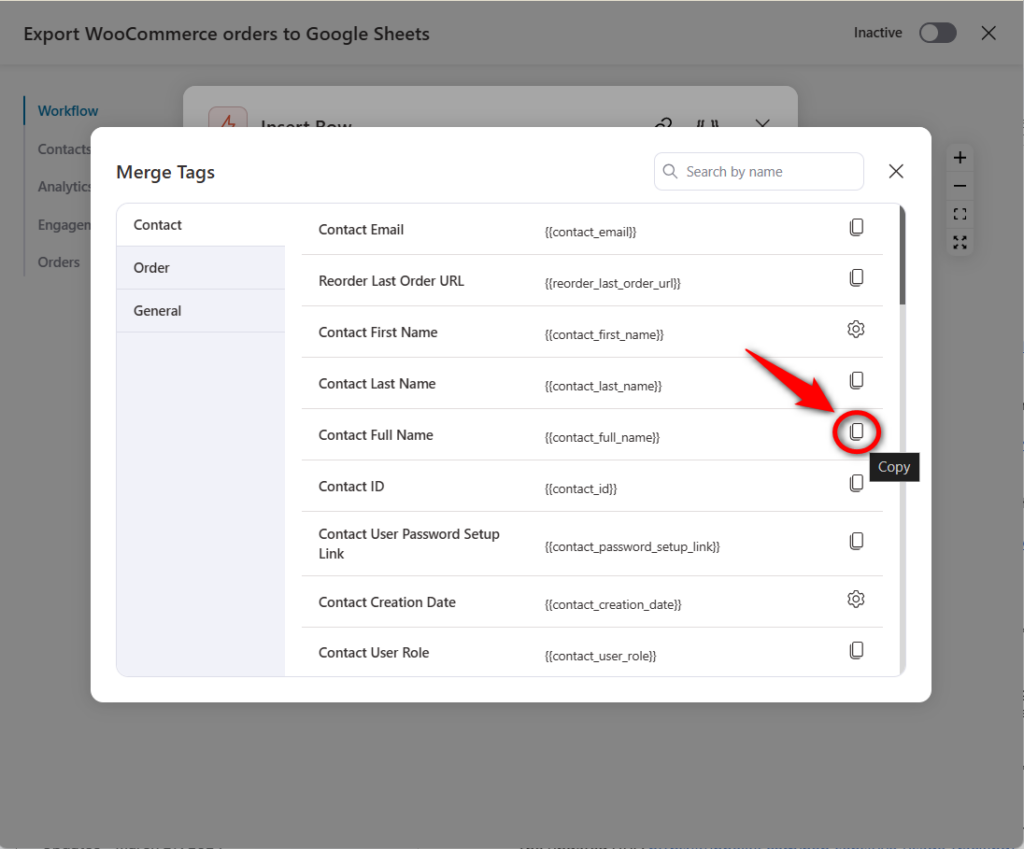Copy the Contact Last Name merge tag

(856, 381)
